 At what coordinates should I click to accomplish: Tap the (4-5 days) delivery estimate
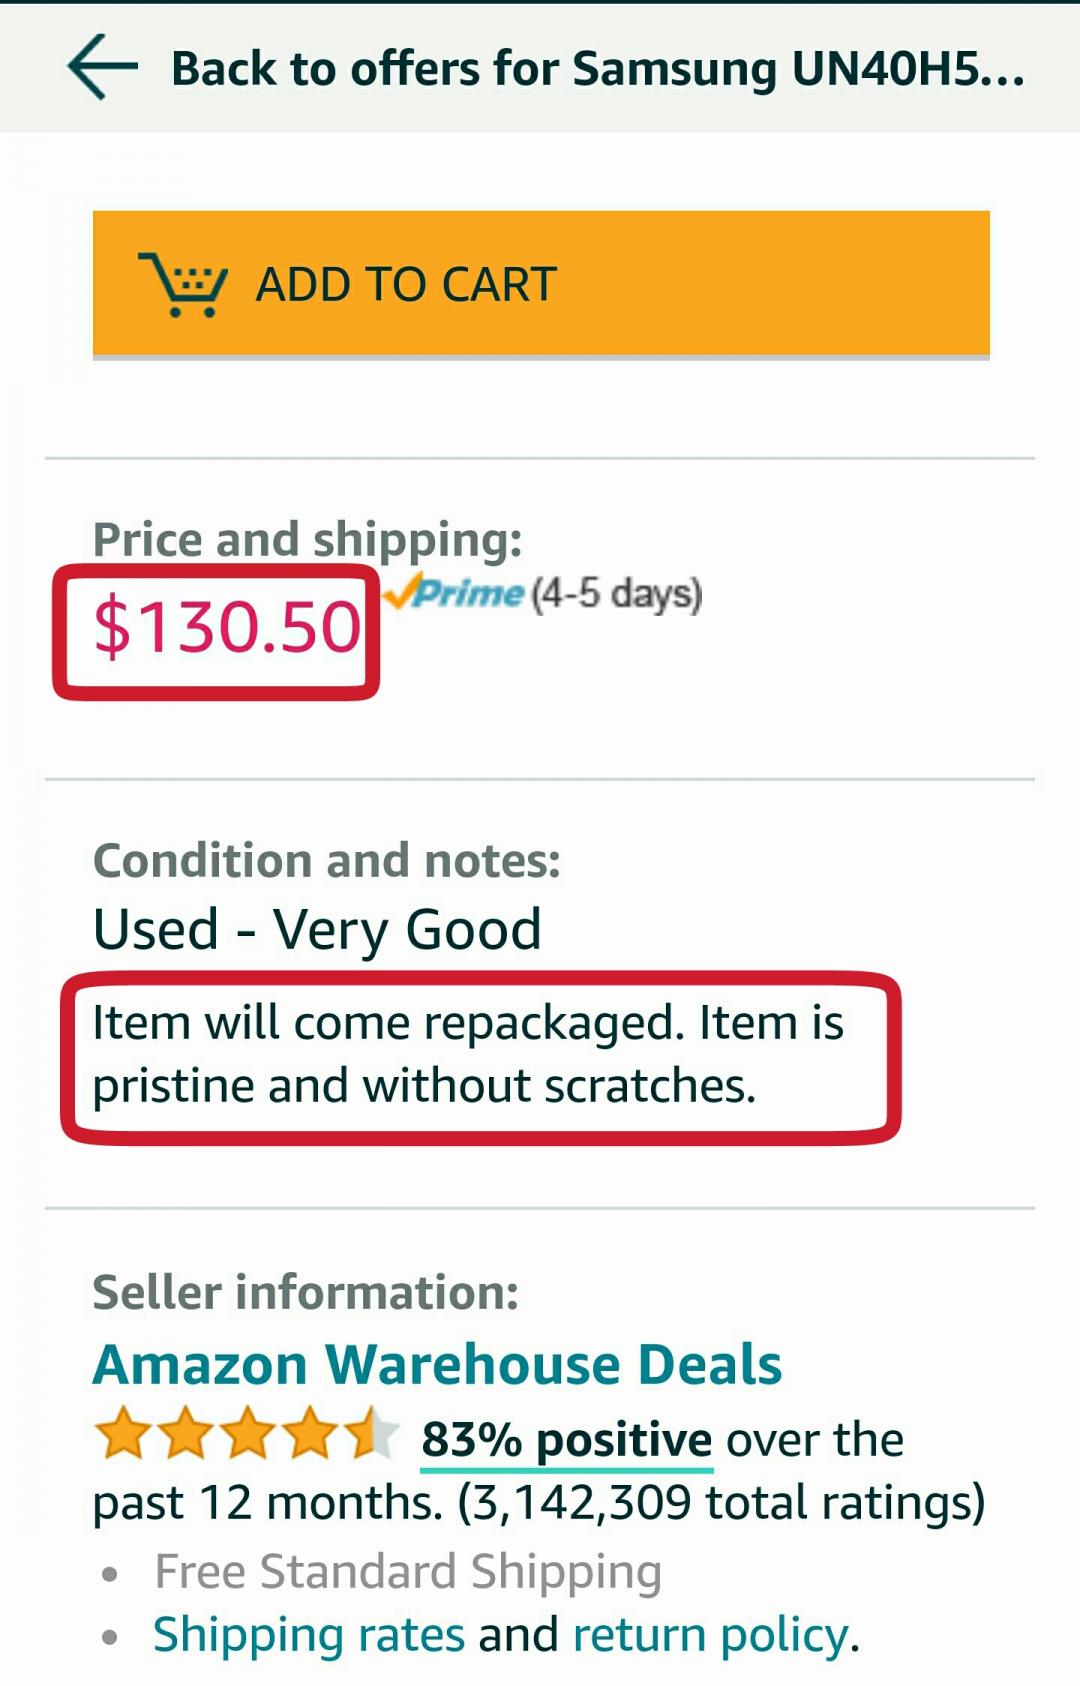click(x=616, y=594)
